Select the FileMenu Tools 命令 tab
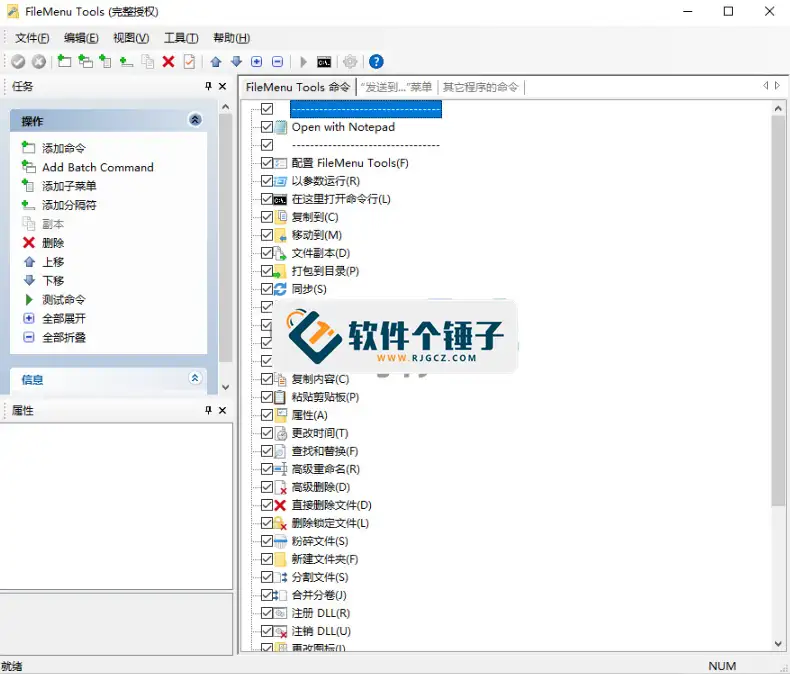The width and height of the screenshot is (790, 674). [298, 87]
